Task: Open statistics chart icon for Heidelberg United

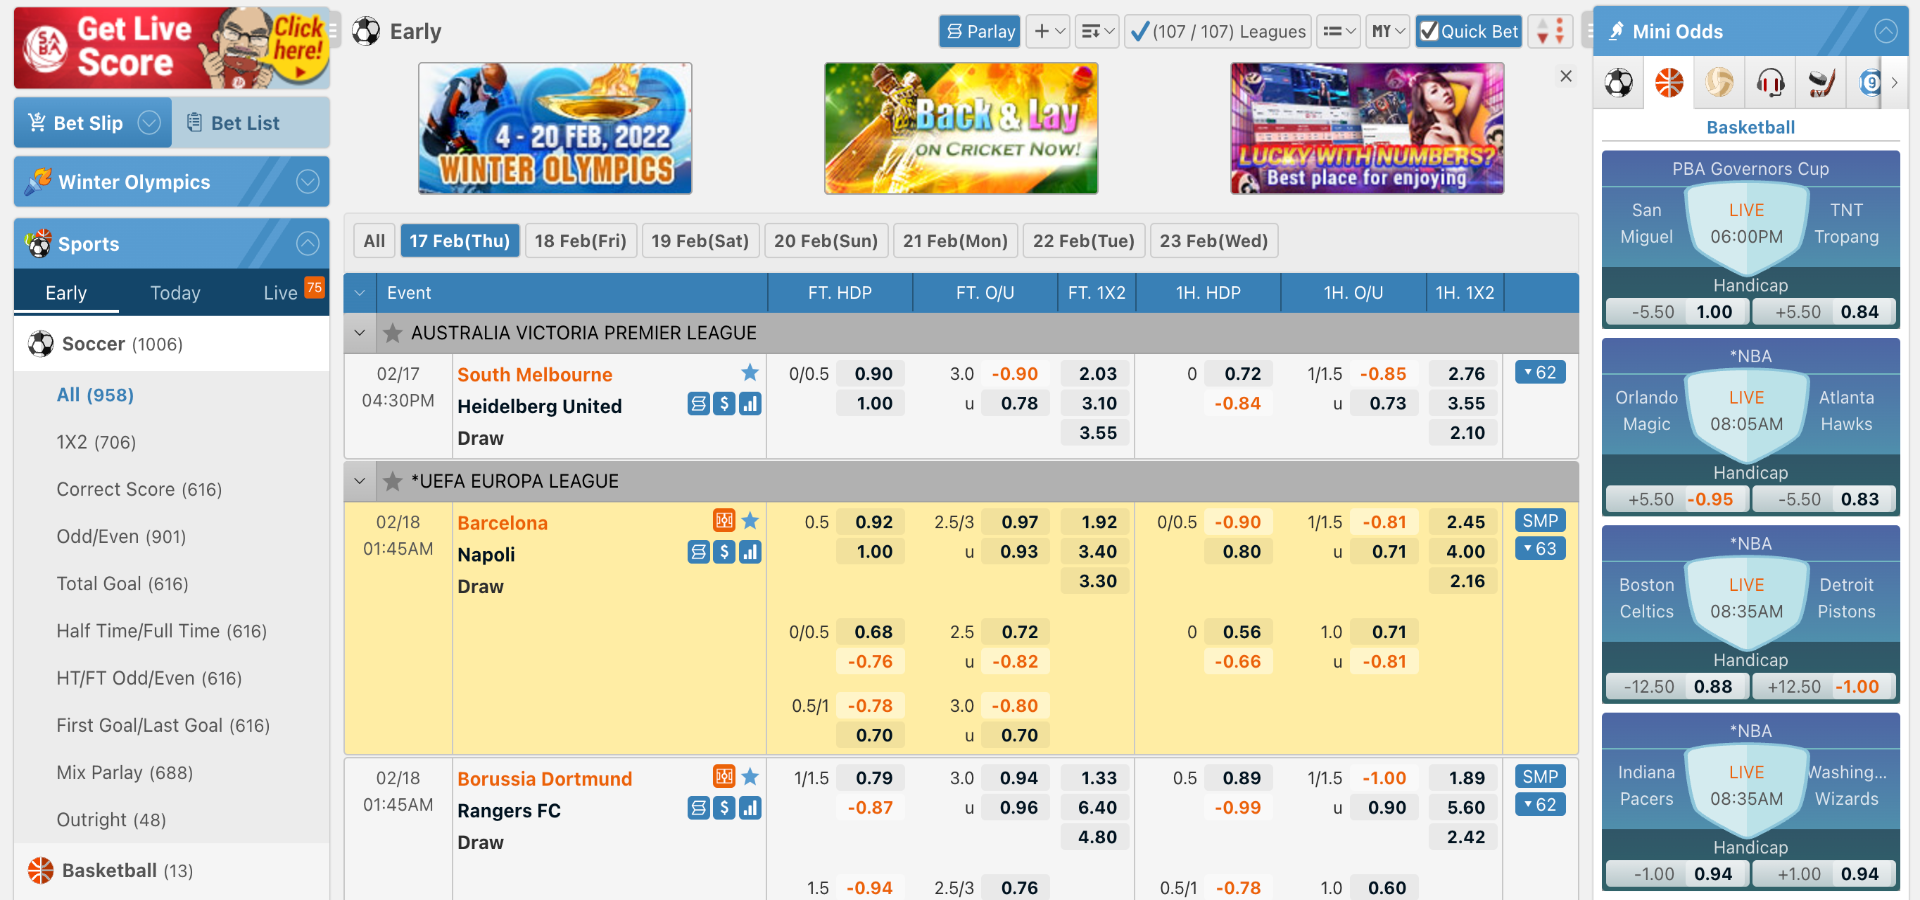Action: click(x=750, y=404)
